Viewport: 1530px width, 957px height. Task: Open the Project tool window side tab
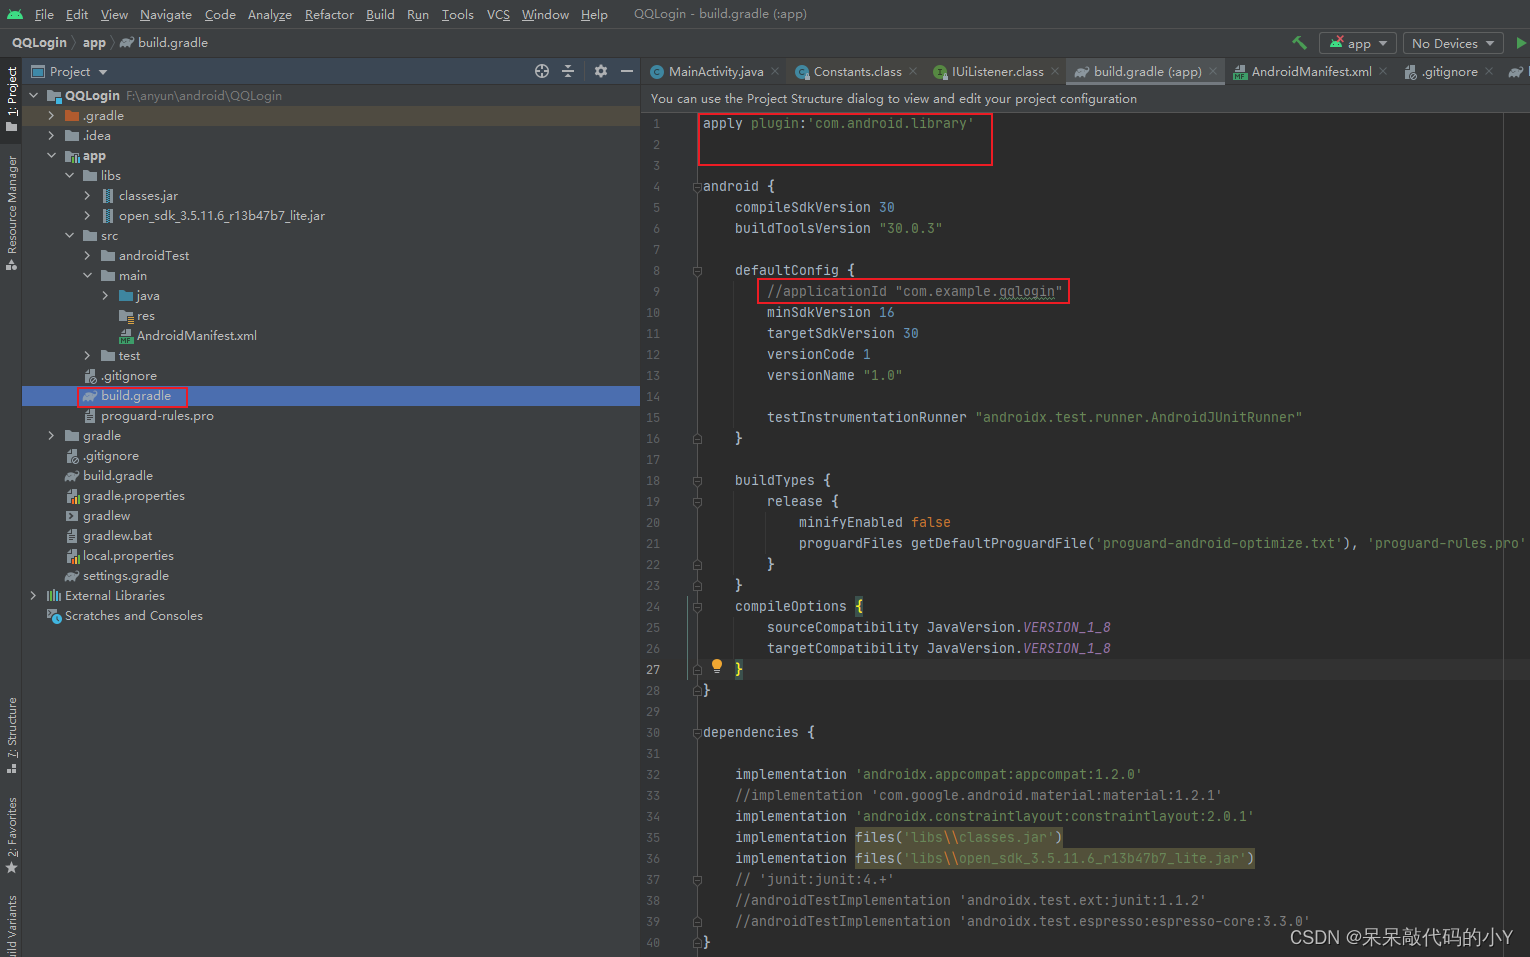click(11, 99)
